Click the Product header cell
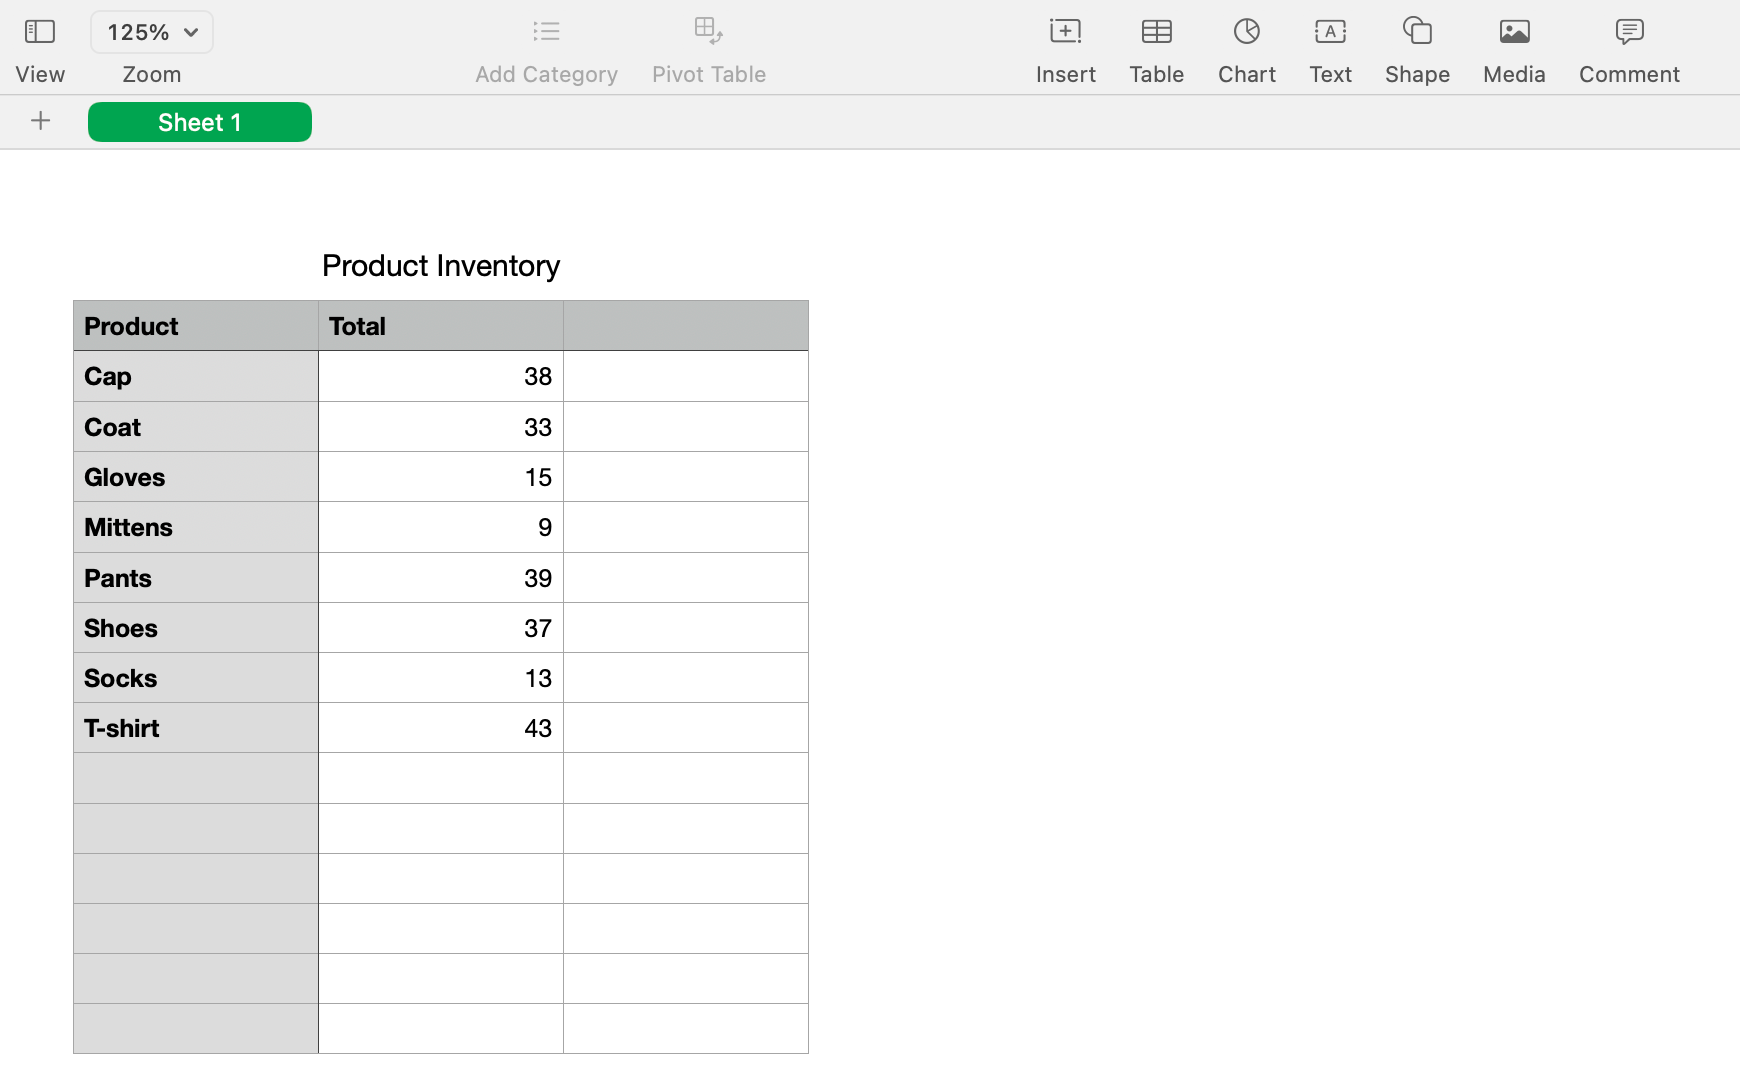Image resolution: width=1740 pixels, height=1082 pixels. (196, 326)
